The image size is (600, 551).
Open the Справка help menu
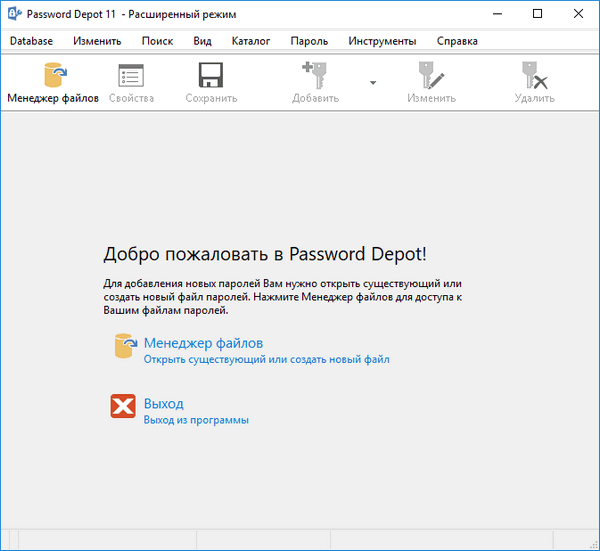click(x=457, y=41)
